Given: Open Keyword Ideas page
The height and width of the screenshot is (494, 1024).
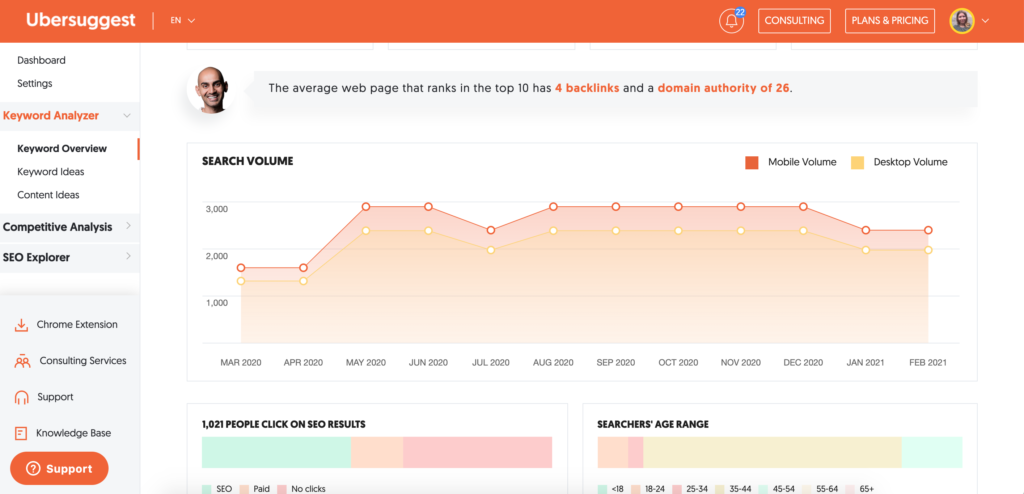Looking at the screenshot, I should [51, 172].
